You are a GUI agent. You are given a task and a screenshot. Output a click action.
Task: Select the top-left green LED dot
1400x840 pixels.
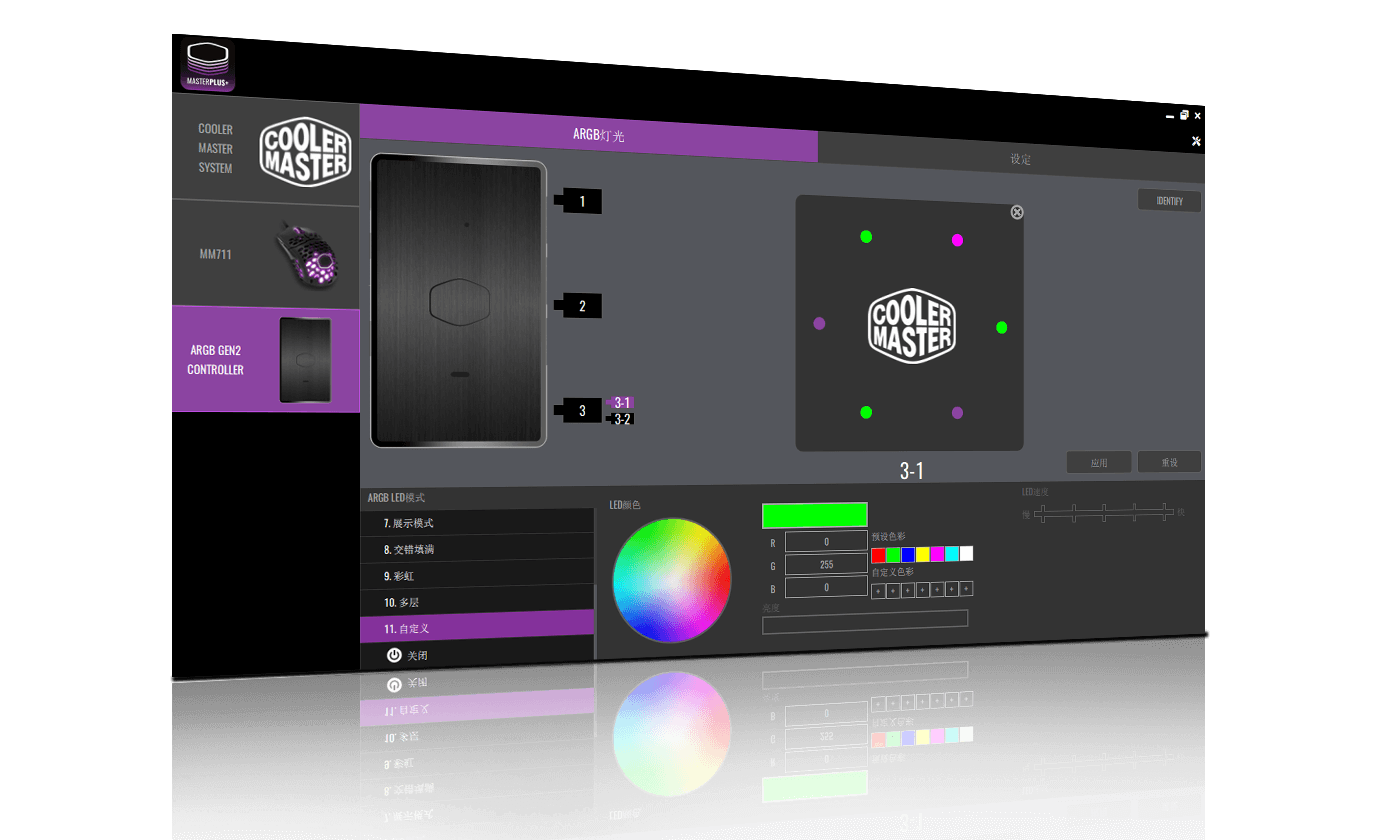tap(866, 237)
